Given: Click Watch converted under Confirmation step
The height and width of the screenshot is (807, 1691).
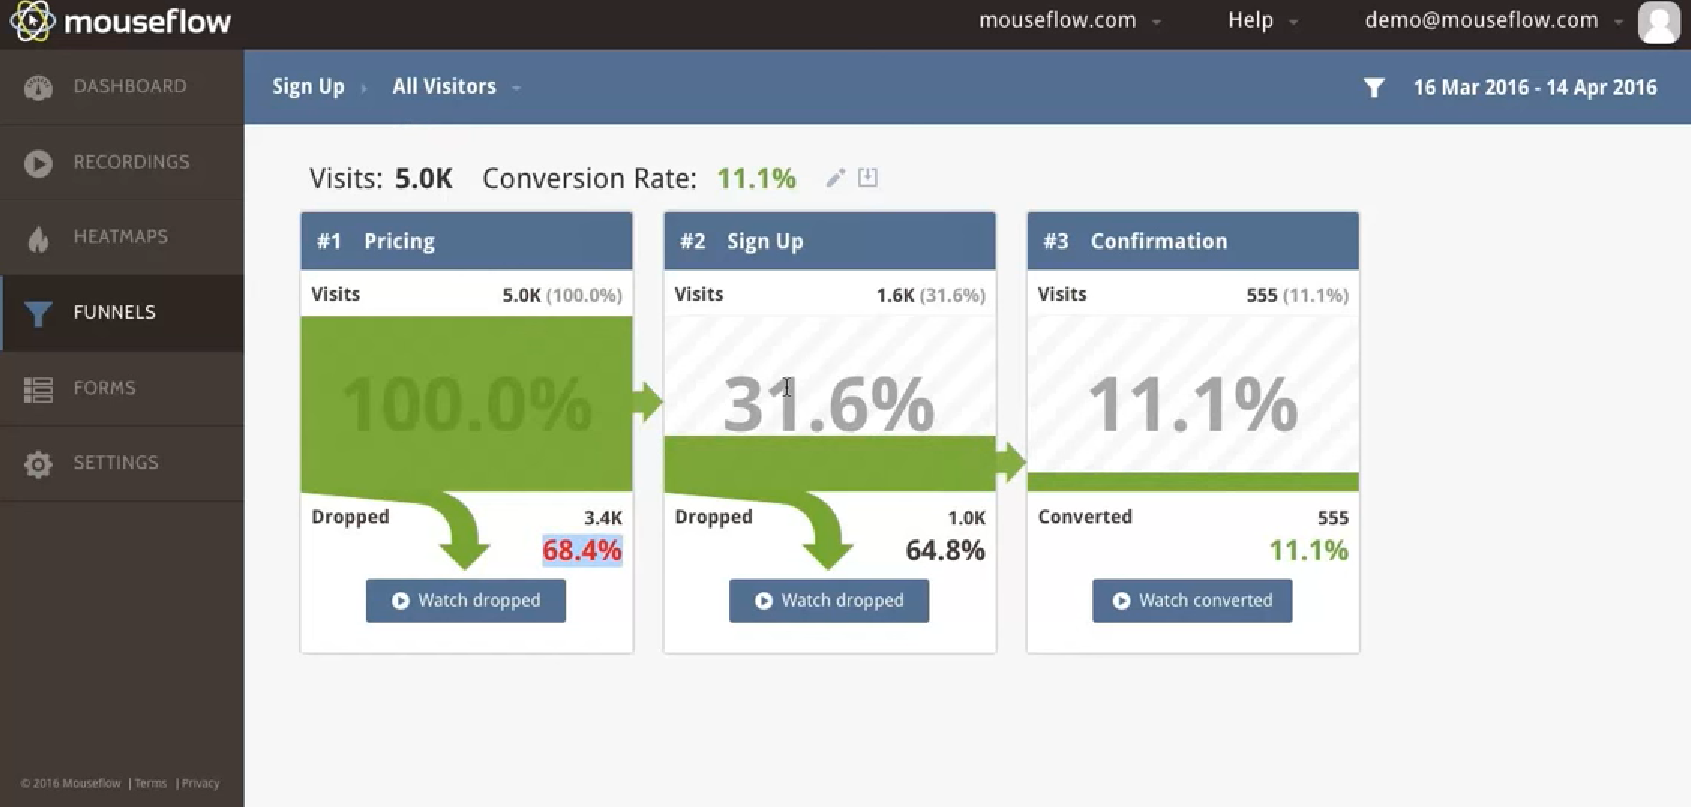Looking at the screenshot, I should click(1192, 601).
